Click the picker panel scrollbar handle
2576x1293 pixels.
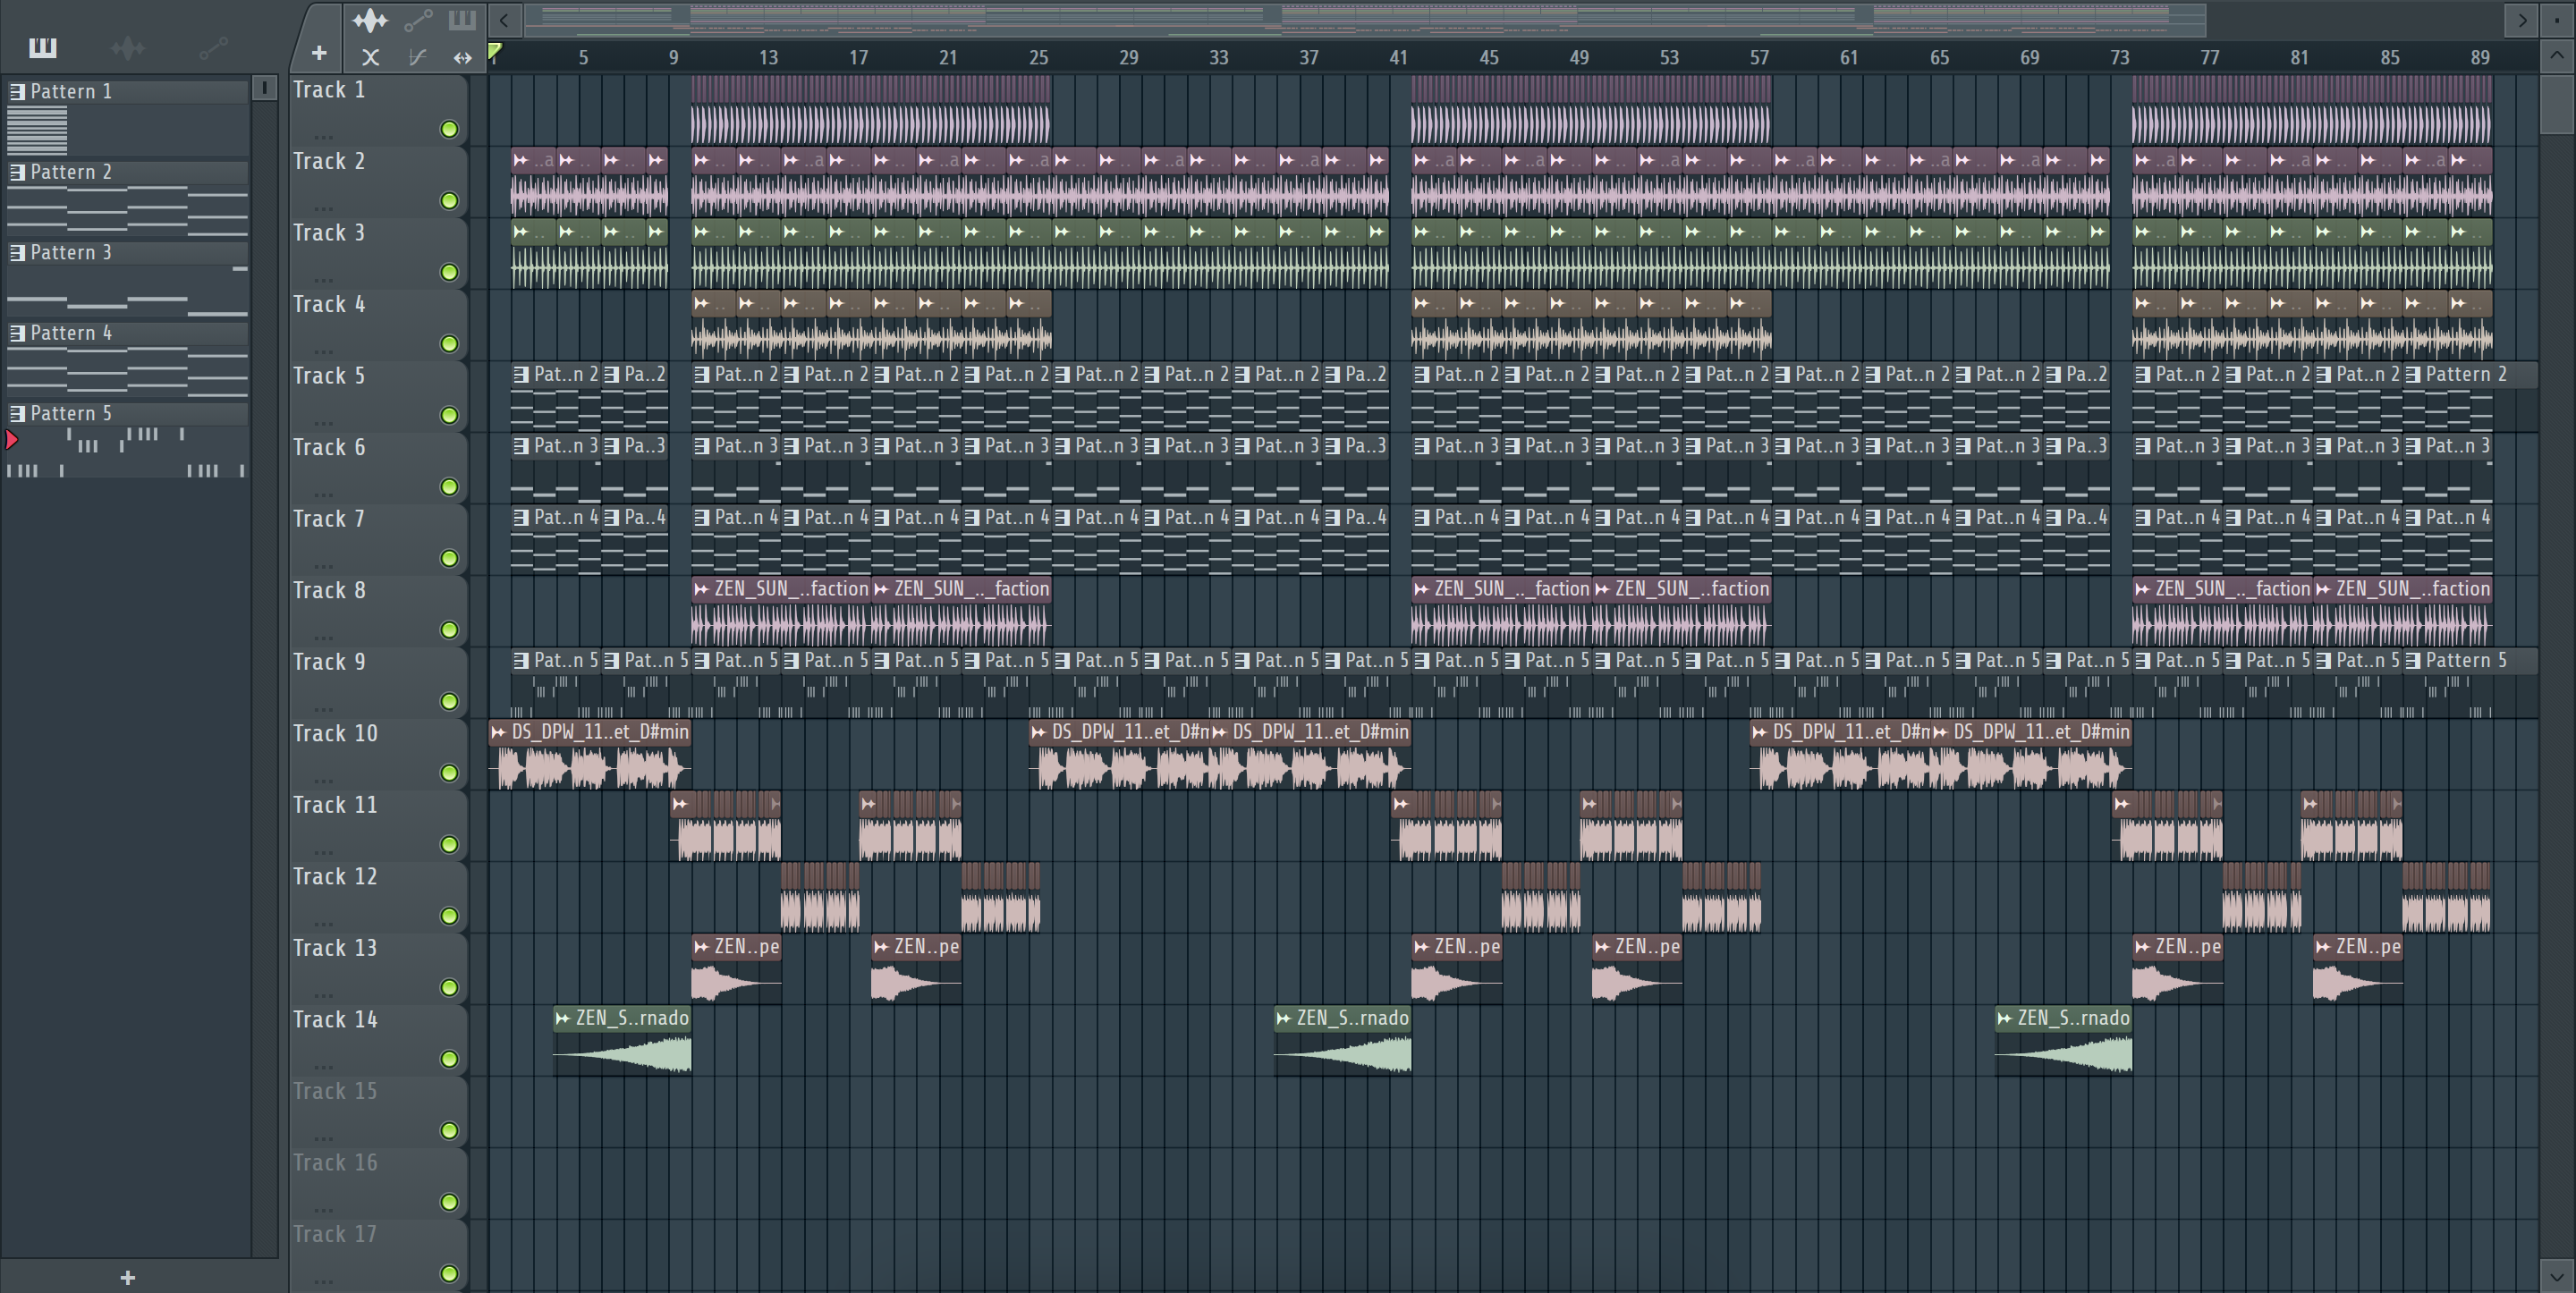tap(264, 88)
